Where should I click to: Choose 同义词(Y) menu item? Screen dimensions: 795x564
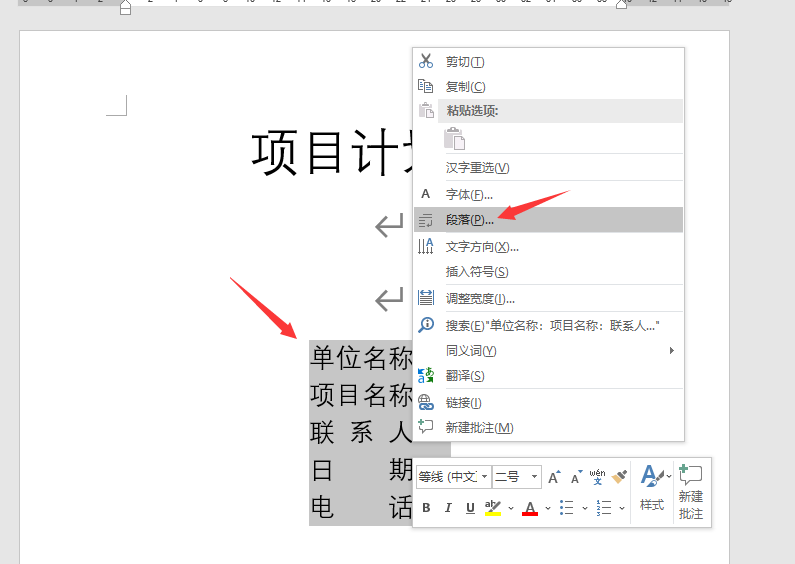(549, 350)
